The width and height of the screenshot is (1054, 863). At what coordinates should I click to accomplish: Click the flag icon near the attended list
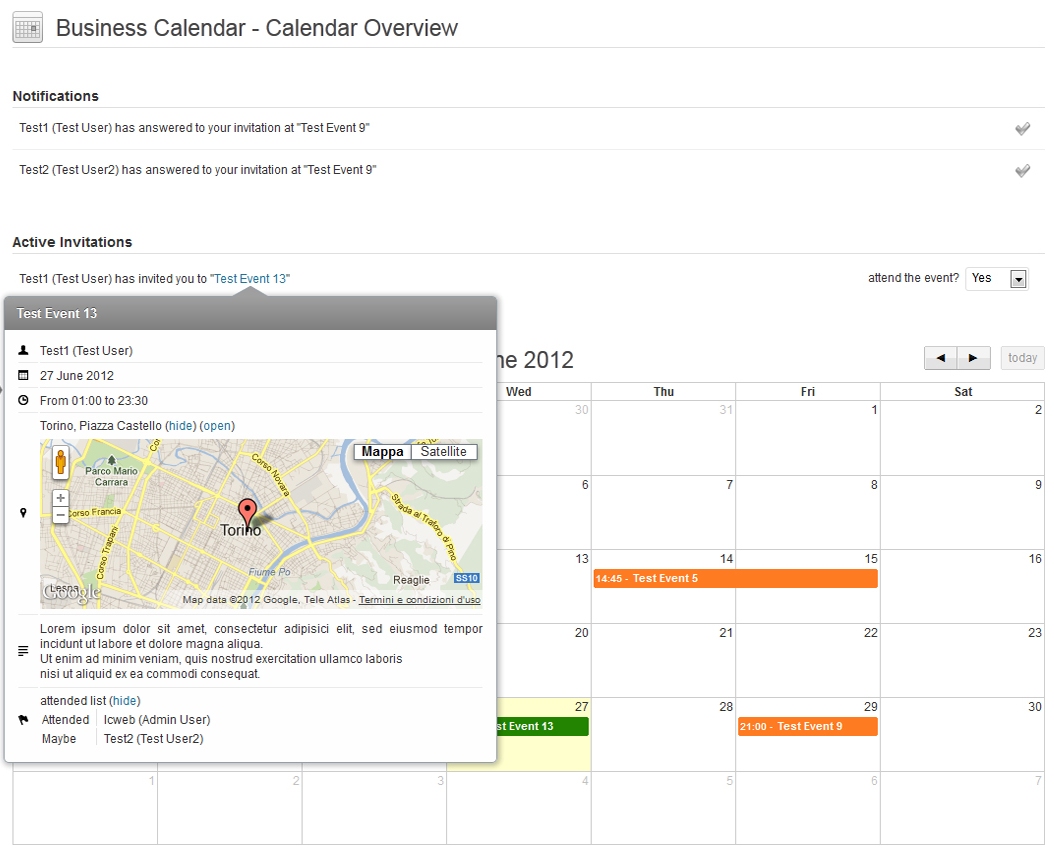tap(21, 719)
